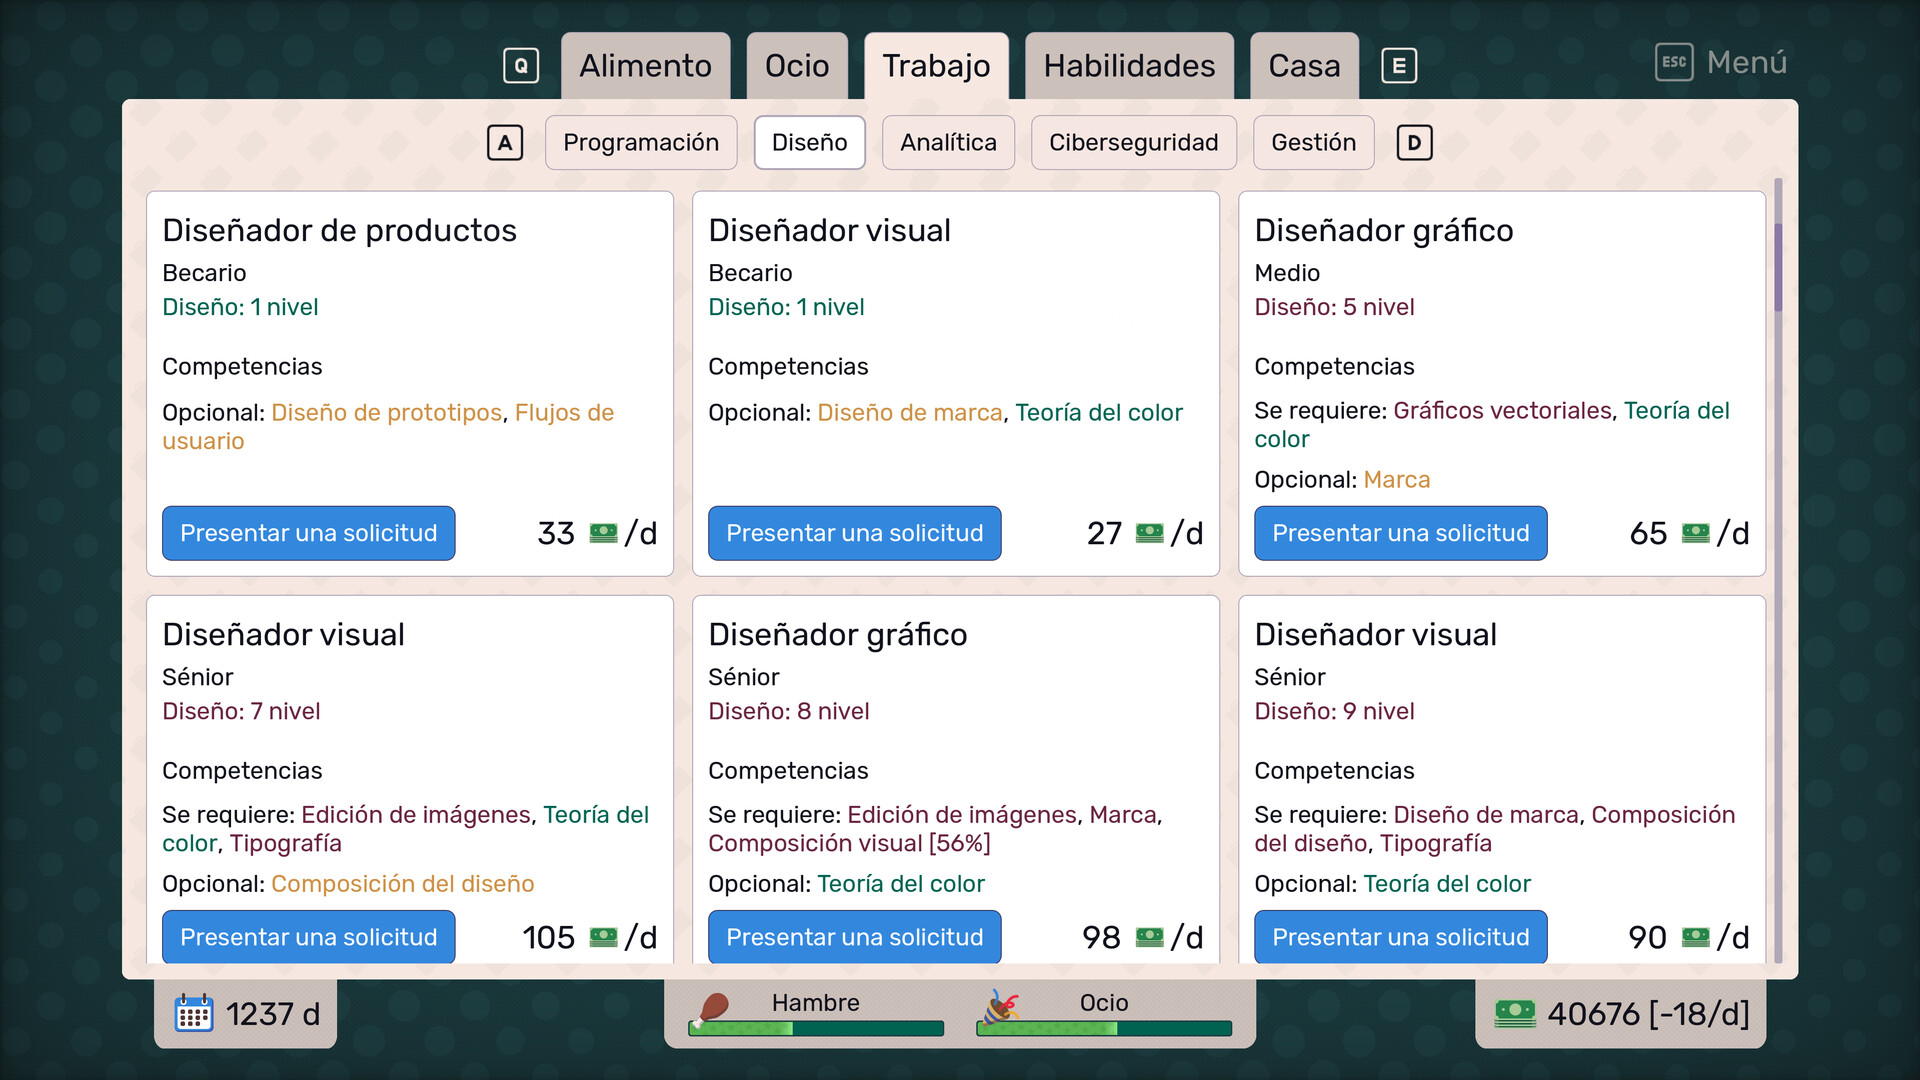Click the Hambre progress bar
Image resolution: width=1920 pixels, height=1080 pixels.
pos(816,1028)
